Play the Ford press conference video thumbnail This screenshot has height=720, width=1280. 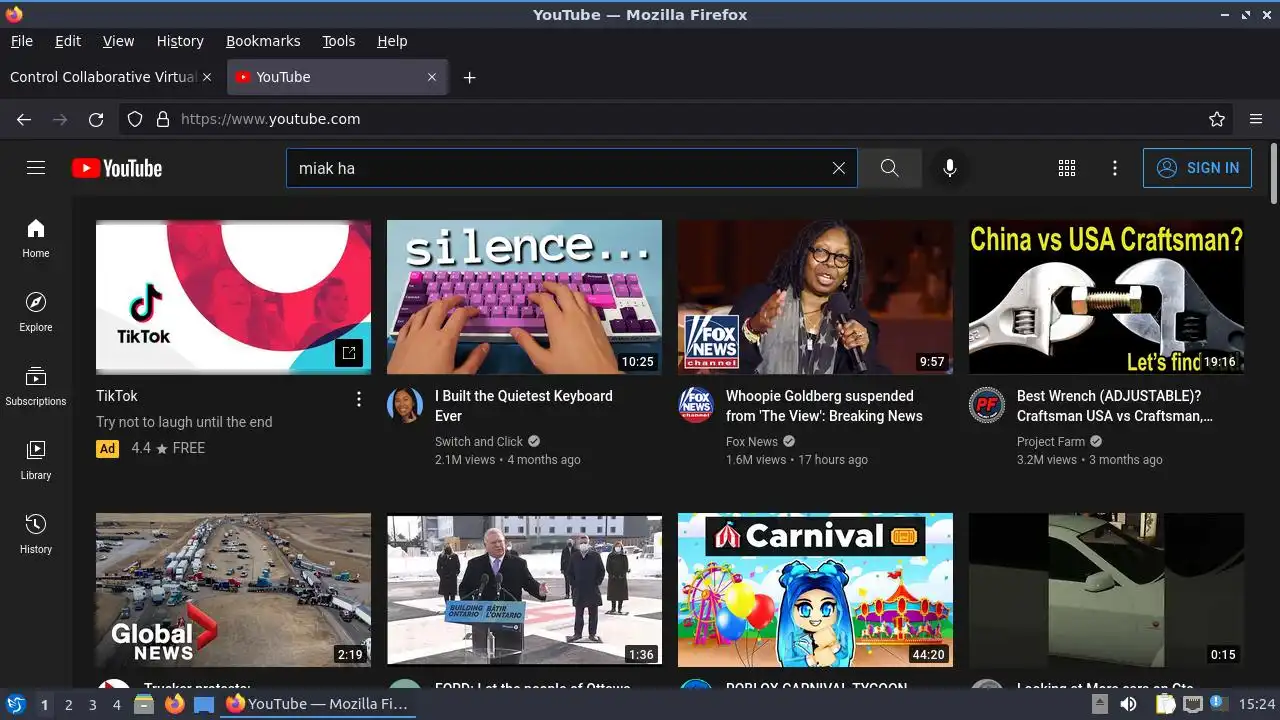(524, 590)
